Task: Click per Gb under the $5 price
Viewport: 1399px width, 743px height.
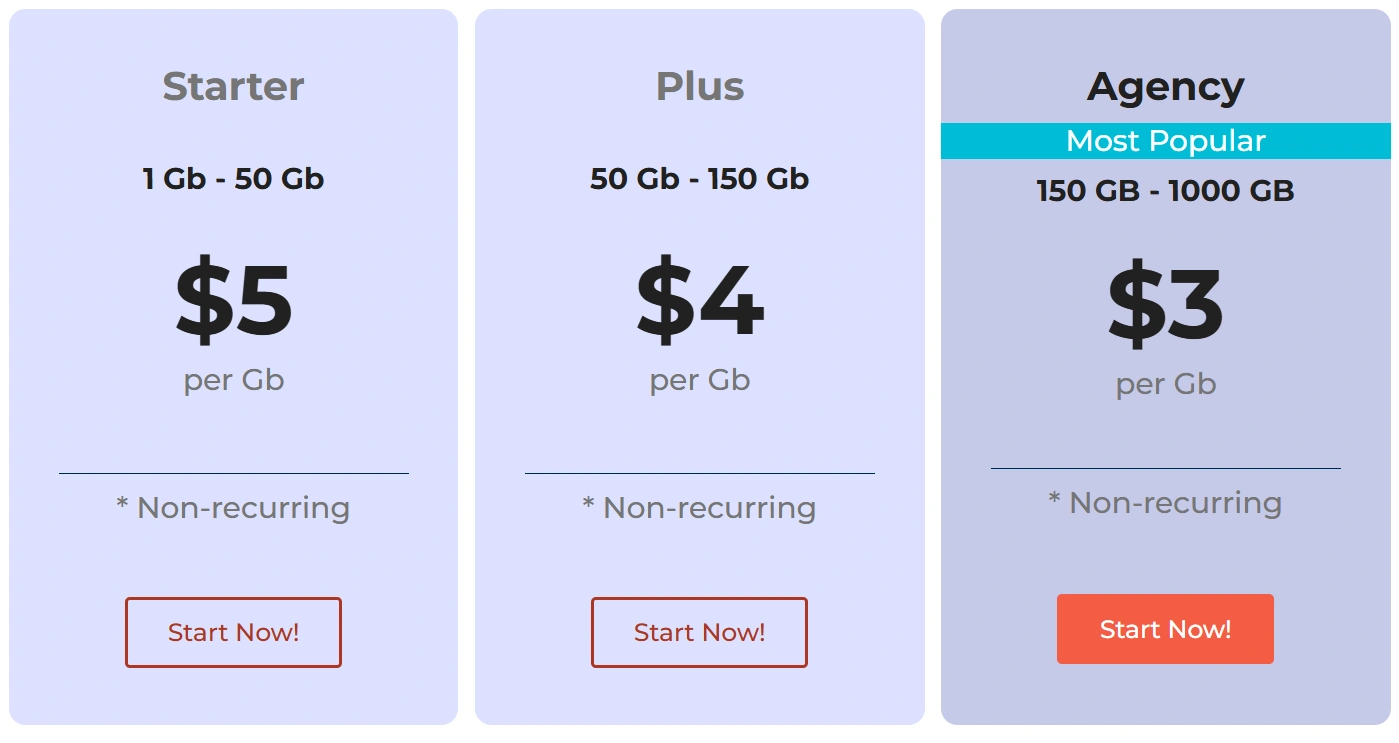Action: point(233,380)
